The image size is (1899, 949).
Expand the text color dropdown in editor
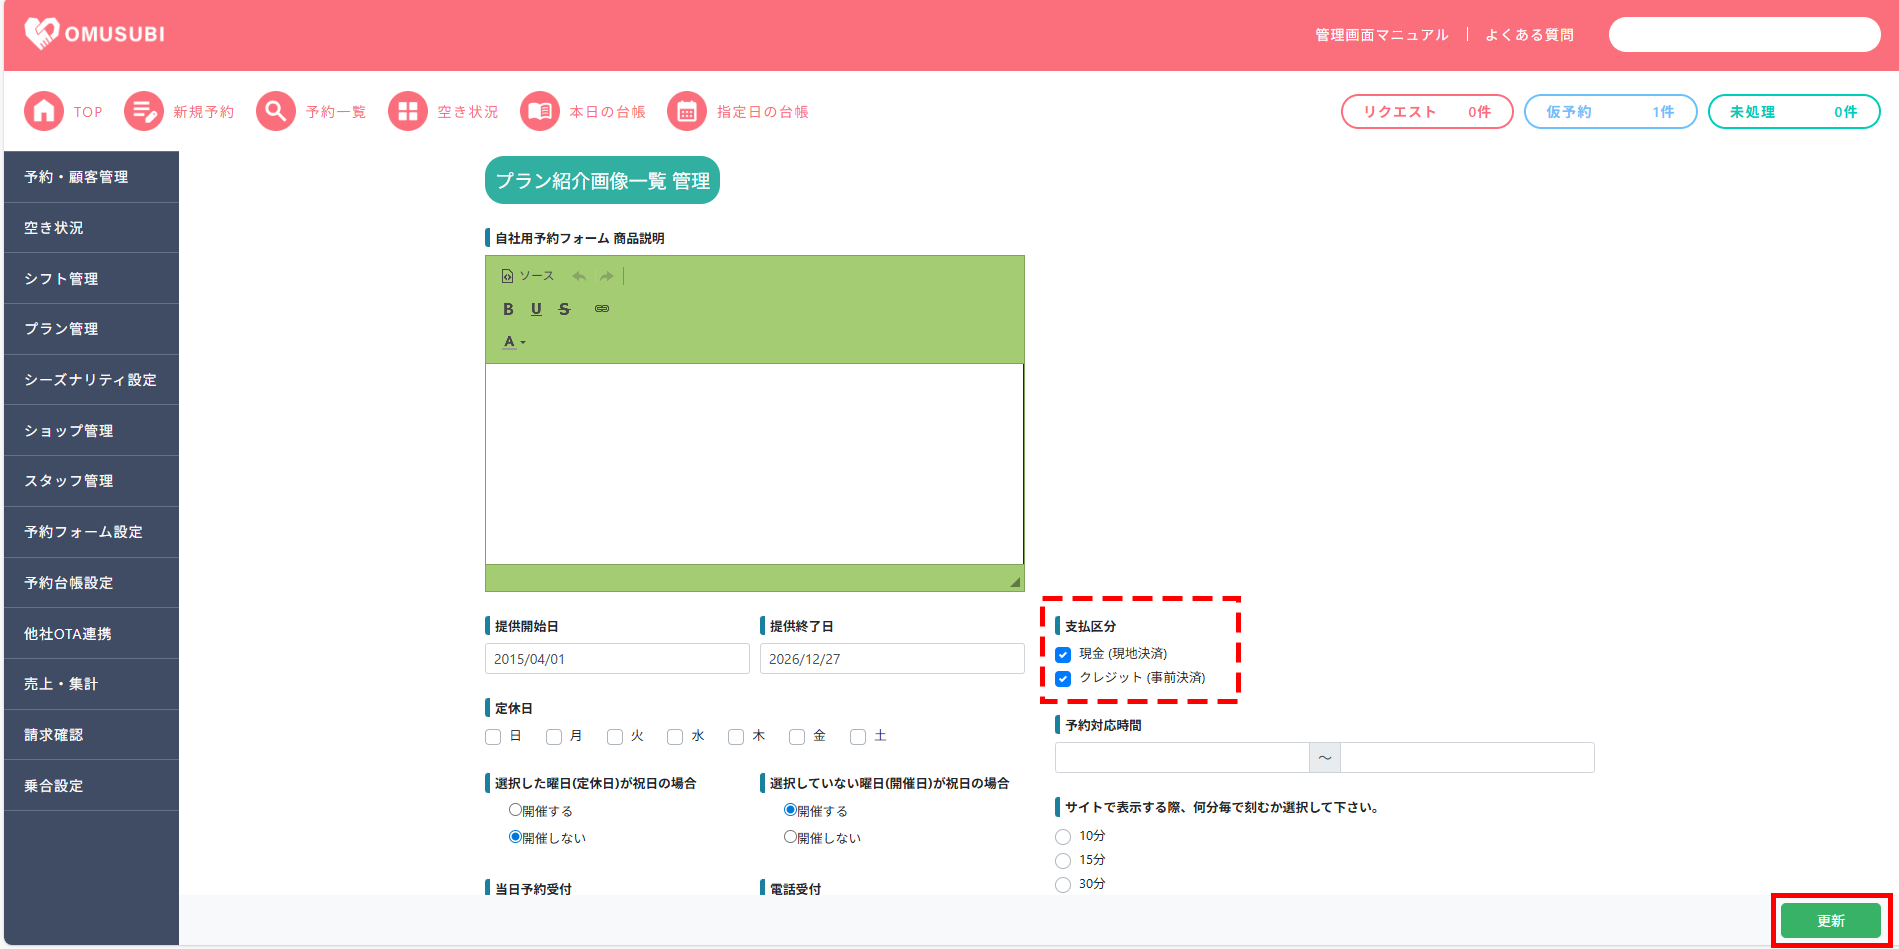[x=514, y=342]
